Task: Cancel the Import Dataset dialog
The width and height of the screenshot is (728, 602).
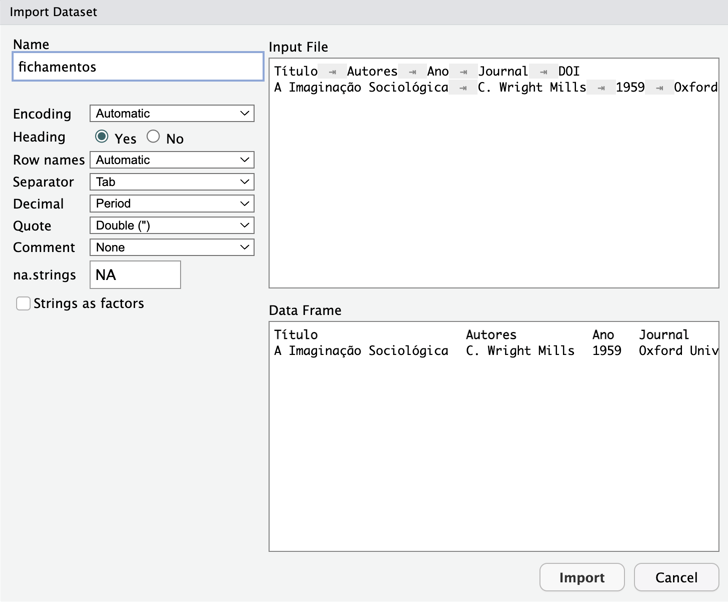Action: pyautogui.click(x=676, y=577)
